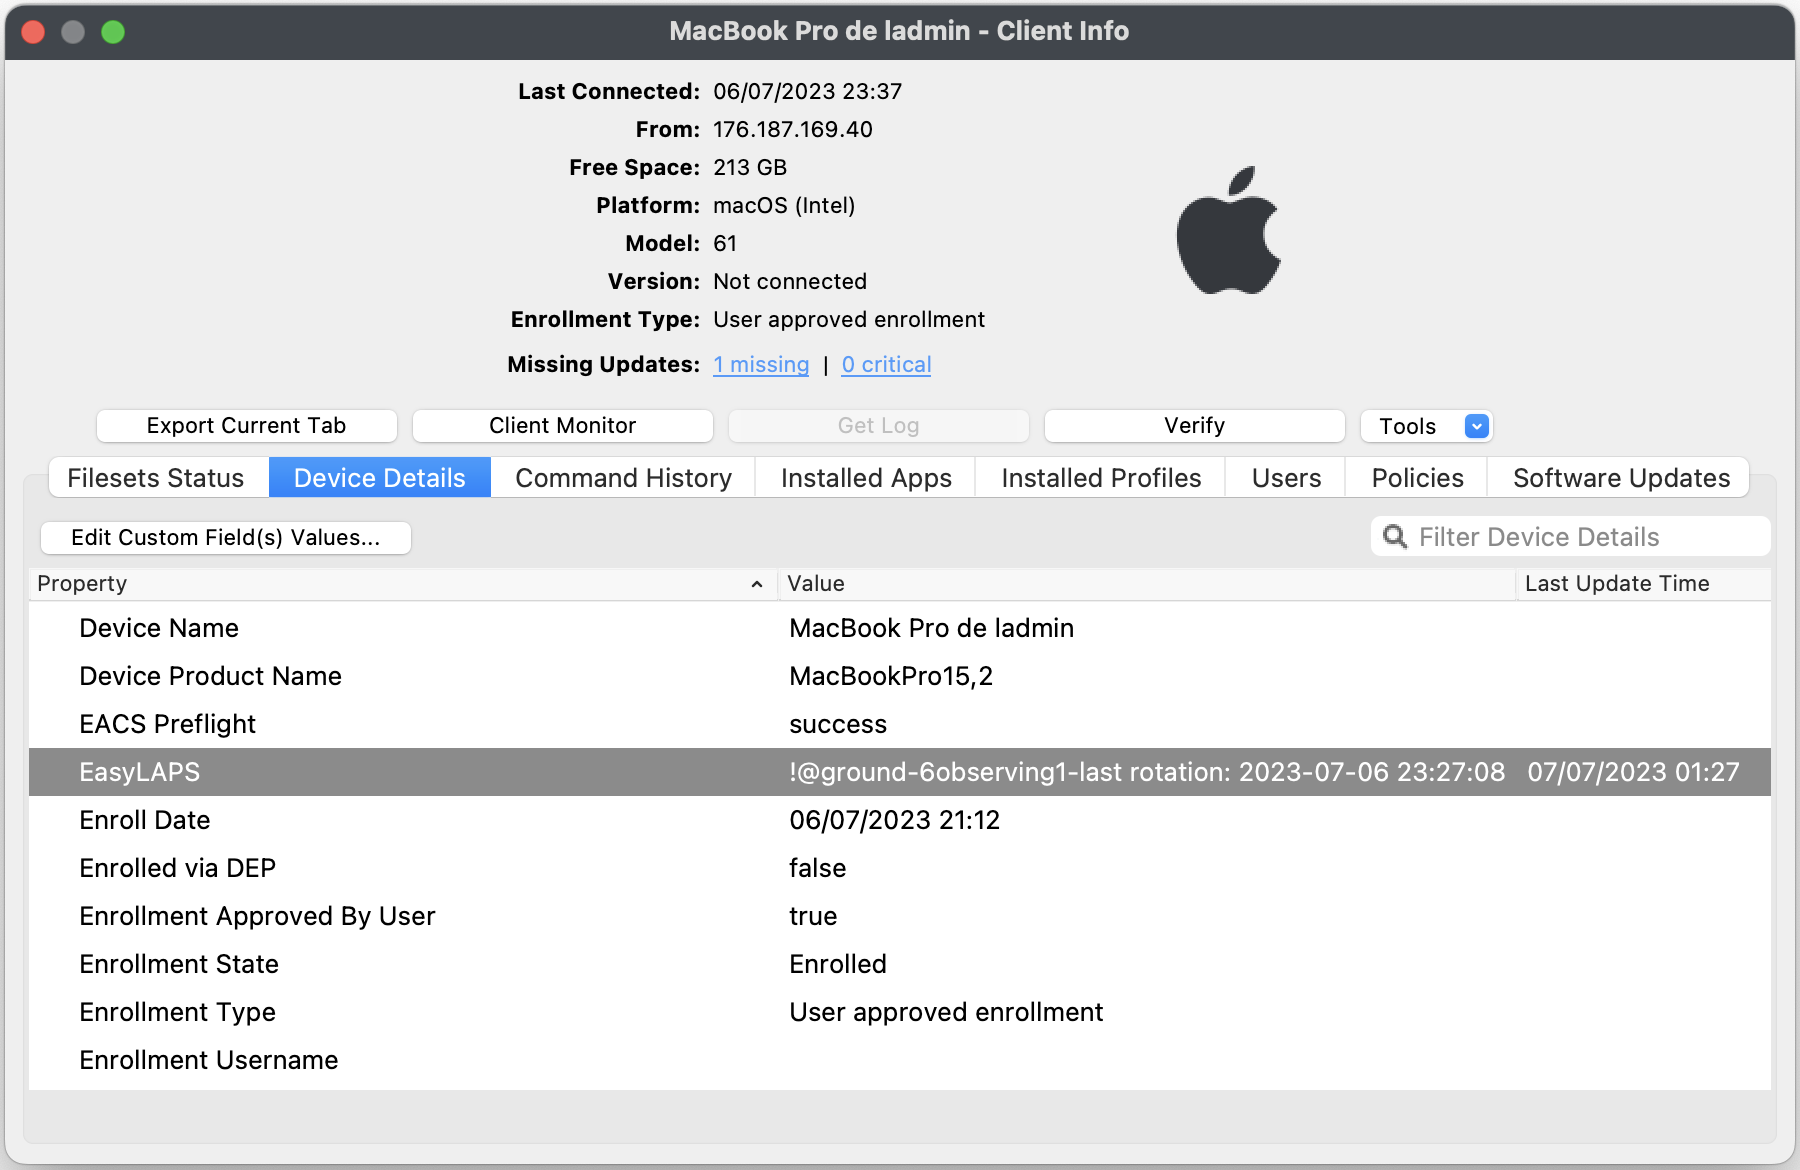Click the Verify button
Image resolution: width=1800 pixels, height=1170 pixels.
[x=1195, y=426]
